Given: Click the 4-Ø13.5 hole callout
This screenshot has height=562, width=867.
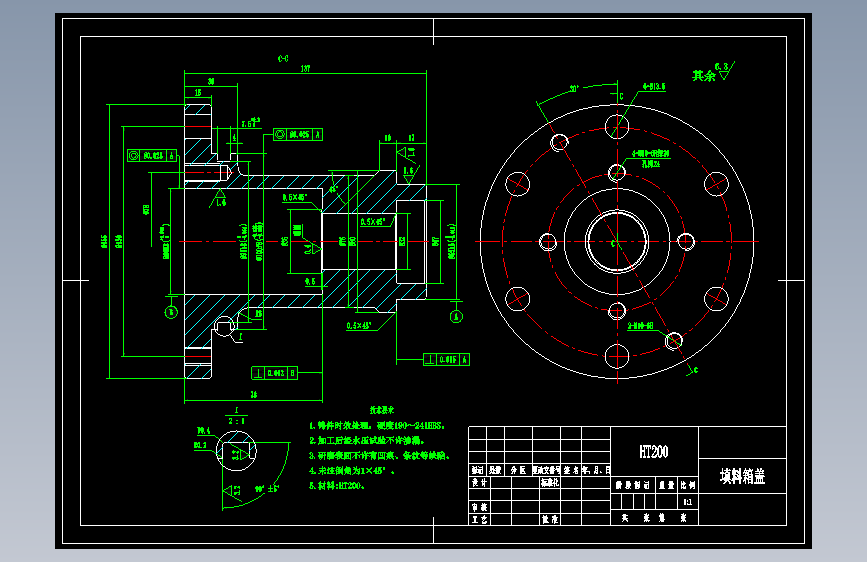Looking at the screenshot, I should click(654, 87).
